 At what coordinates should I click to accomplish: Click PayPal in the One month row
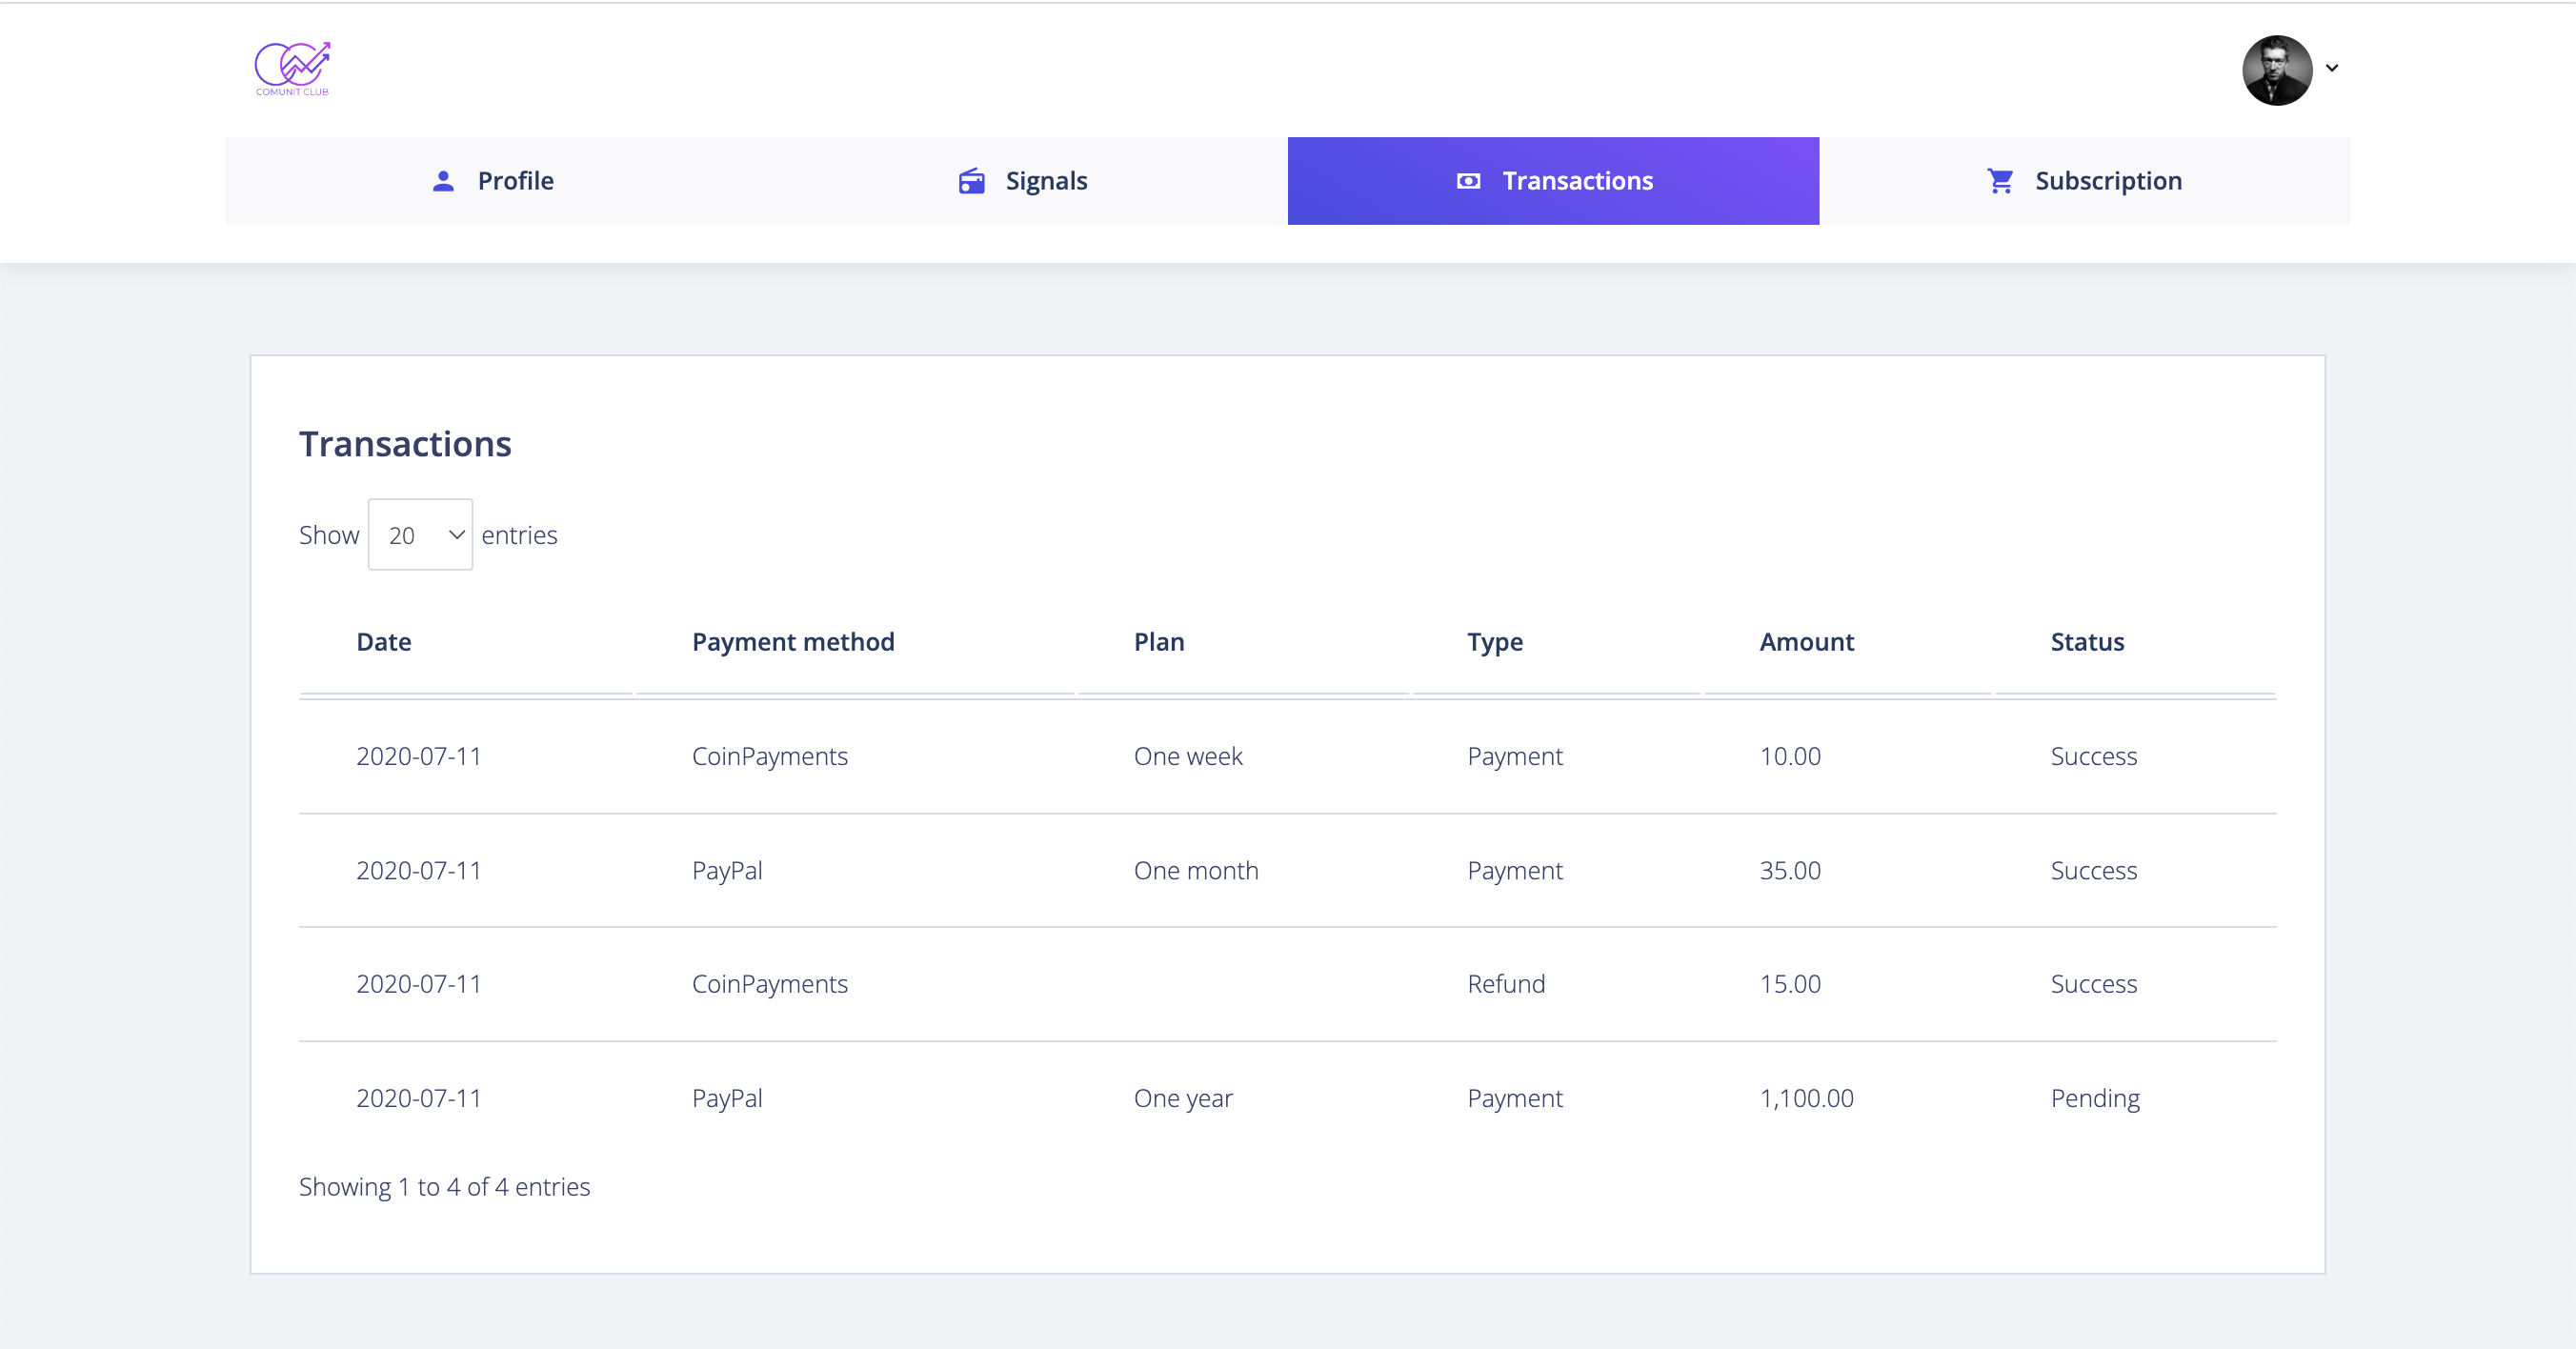tap(727, 871)
